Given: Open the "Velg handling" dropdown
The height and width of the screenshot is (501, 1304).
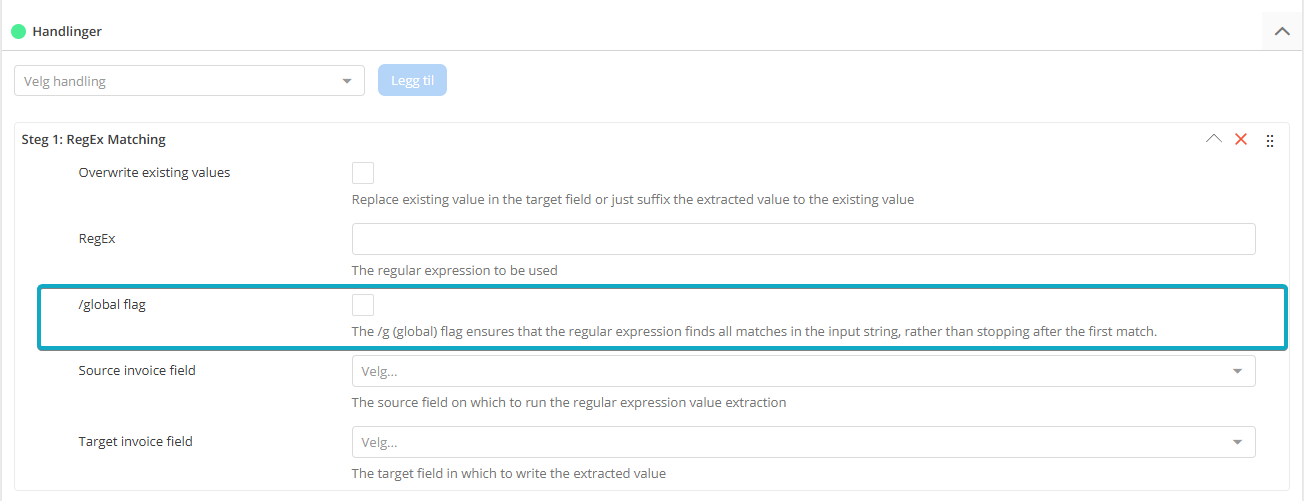Looking at the screenshot, I should click(189, 81).
